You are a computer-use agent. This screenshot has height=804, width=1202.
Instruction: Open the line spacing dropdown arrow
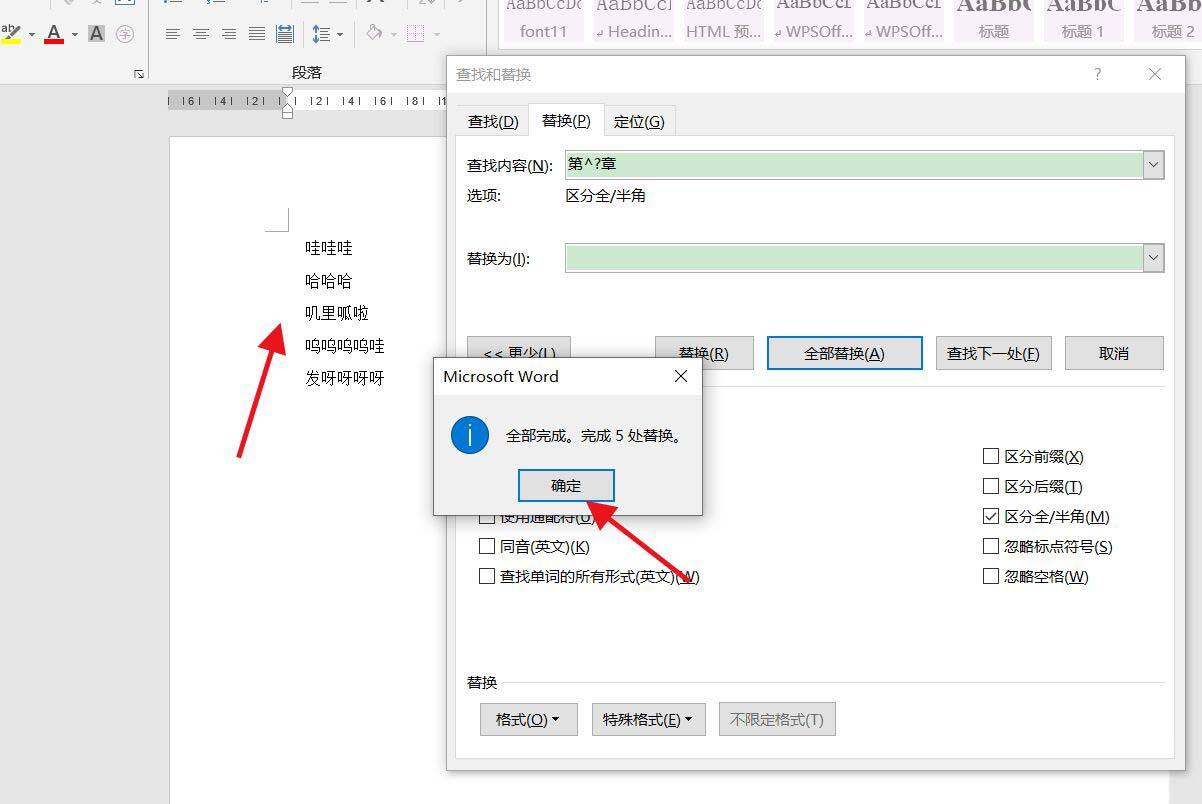[340, 35]
